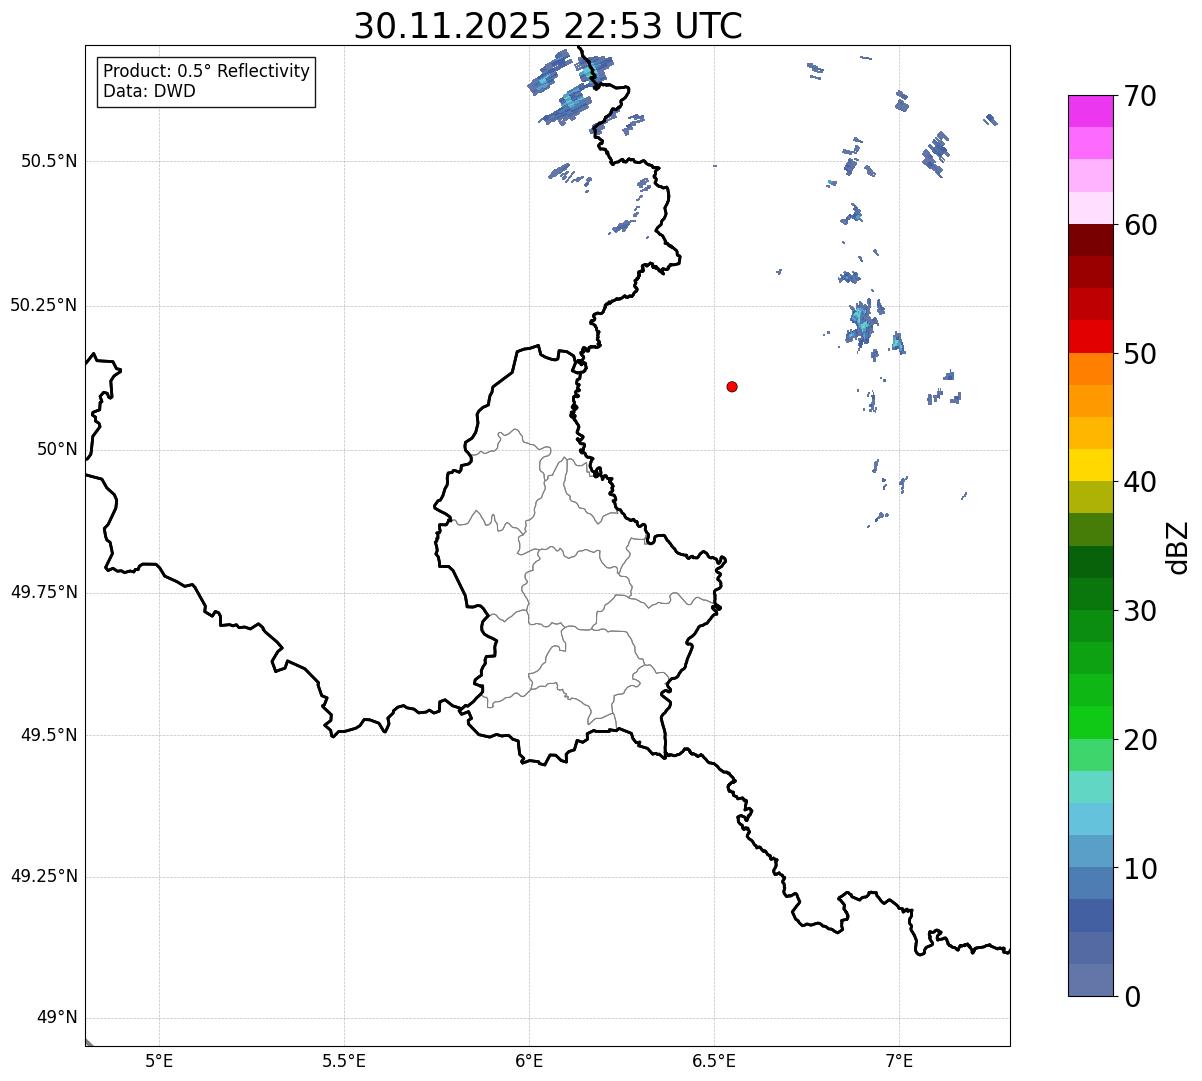Image resolution: width=1202 pixels, height=1081 pixels.
Task: Click the 40 tick label on colorbar
Action: click(x=1140, y=482)
